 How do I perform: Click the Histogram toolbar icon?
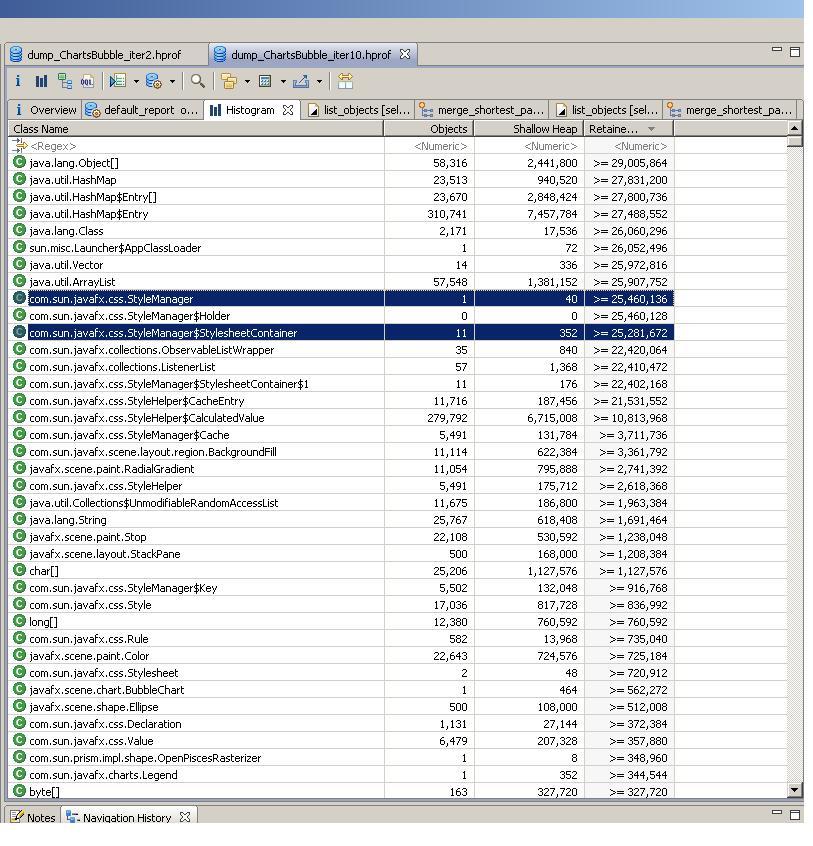[41, 81]
